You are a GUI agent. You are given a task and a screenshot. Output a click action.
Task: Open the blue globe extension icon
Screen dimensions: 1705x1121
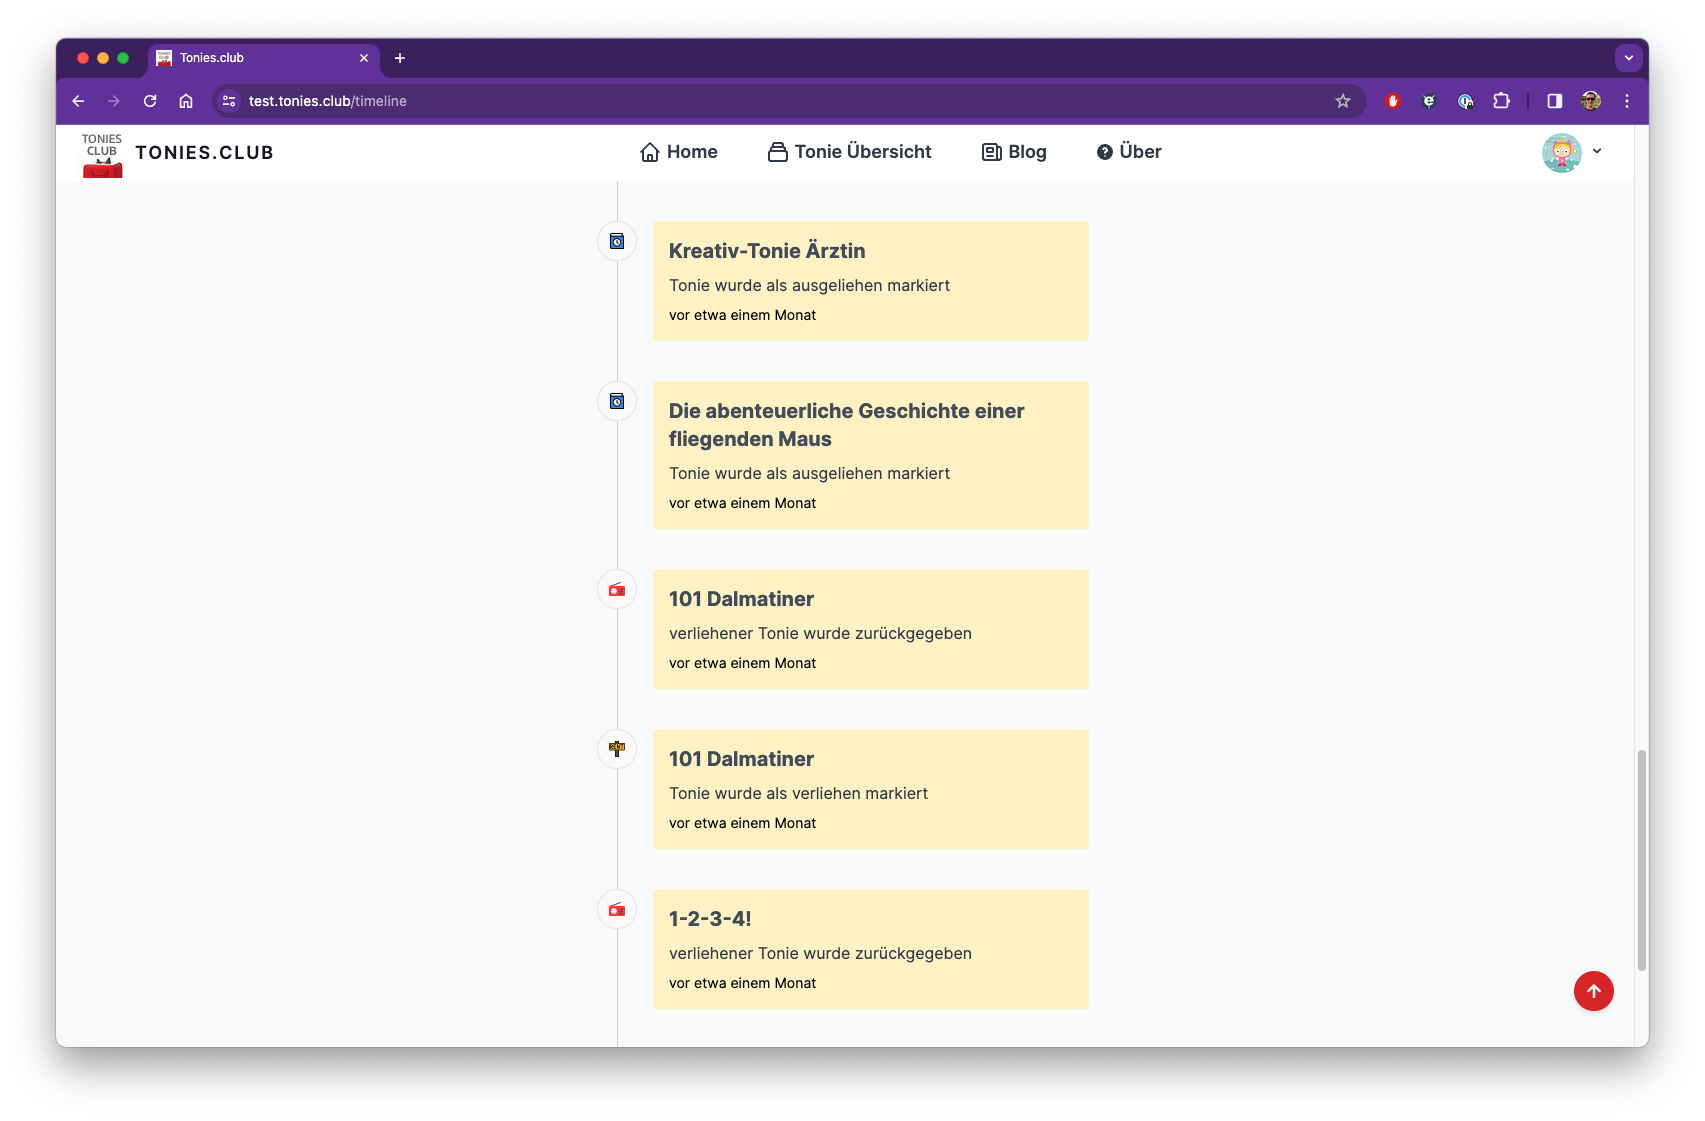(x=1465, y=101)
